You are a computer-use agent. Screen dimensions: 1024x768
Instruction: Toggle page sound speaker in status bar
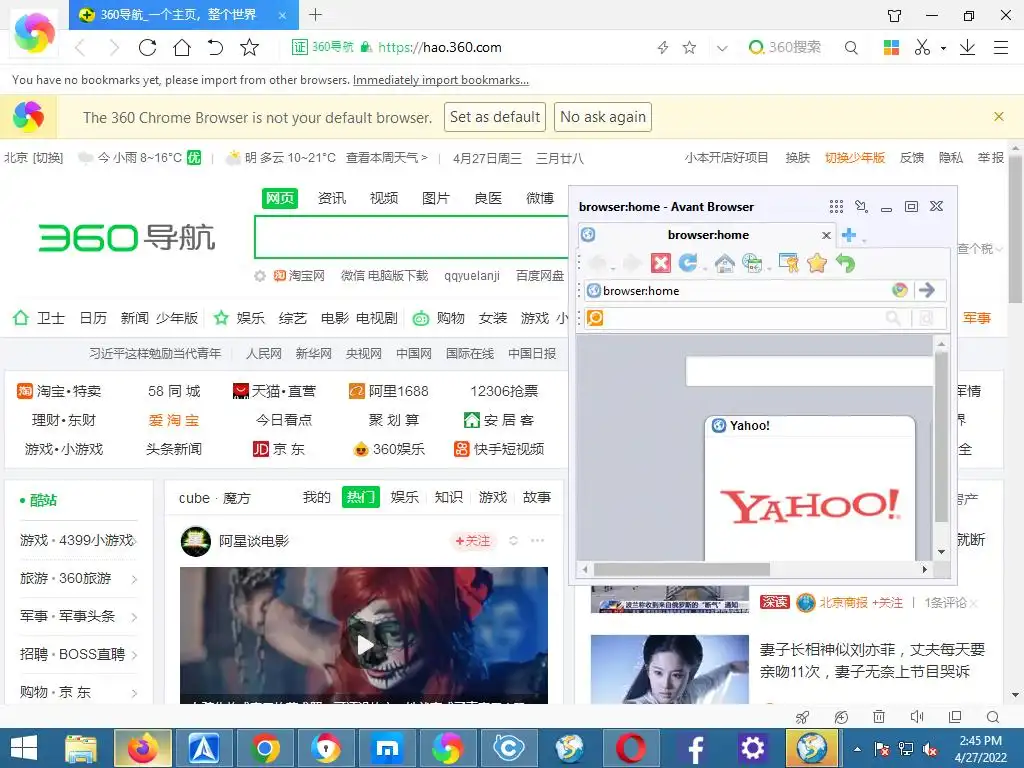917,717
